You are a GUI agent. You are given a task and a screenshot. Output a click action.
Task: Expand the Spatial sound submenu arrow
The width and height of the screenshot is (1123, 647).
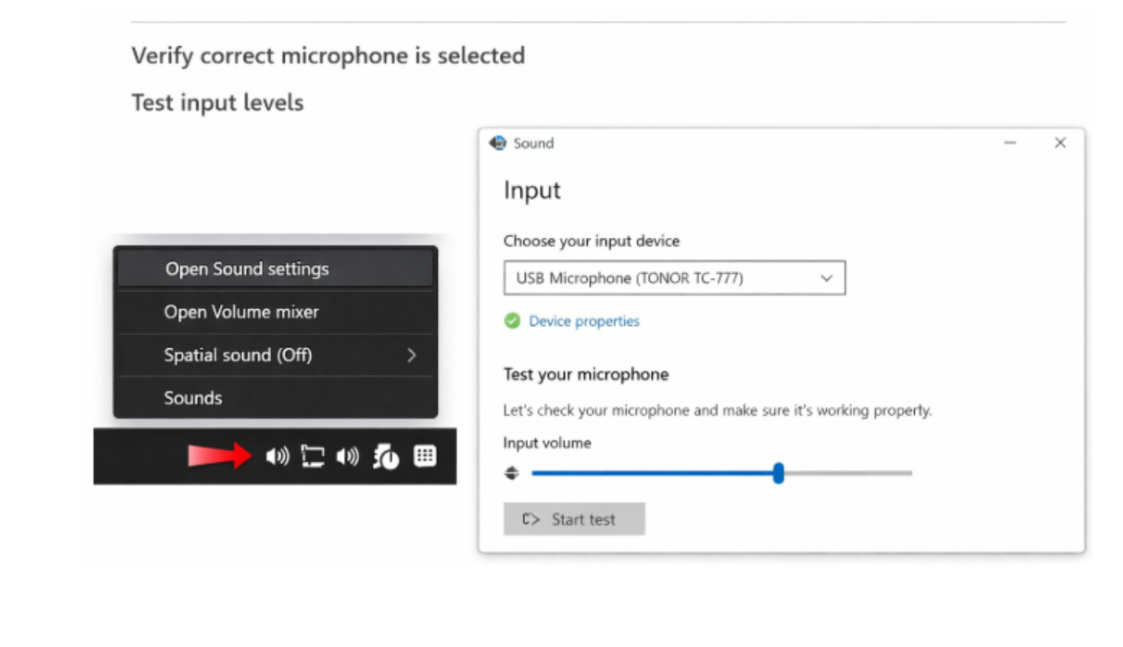(x=411, y=355)
